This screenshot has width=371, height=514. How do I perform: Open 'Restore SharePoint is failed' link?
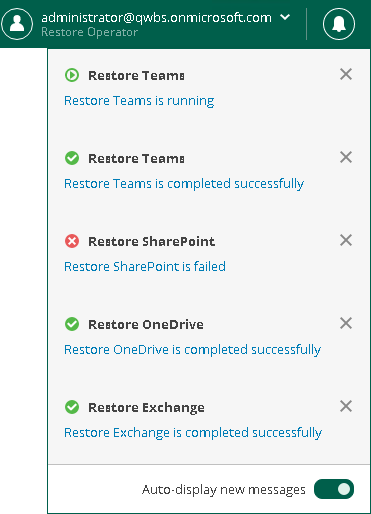coord(145,267)
